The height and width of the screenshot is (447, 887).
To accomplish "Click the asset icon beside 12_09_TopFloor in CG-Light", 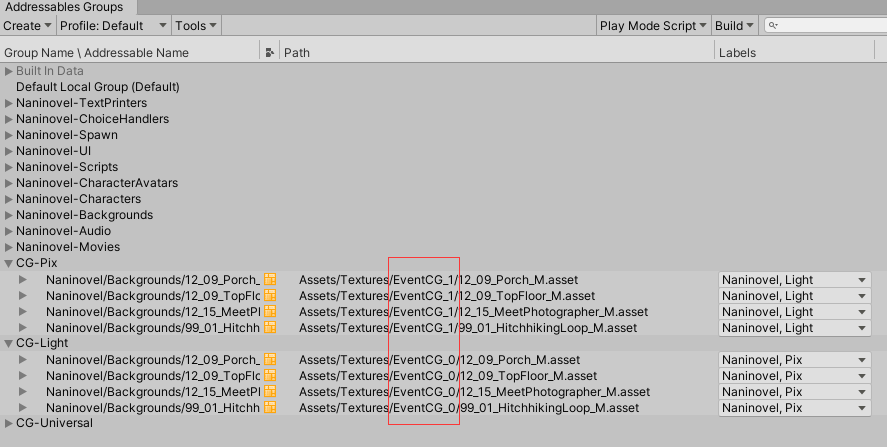I will coord(269,376).
